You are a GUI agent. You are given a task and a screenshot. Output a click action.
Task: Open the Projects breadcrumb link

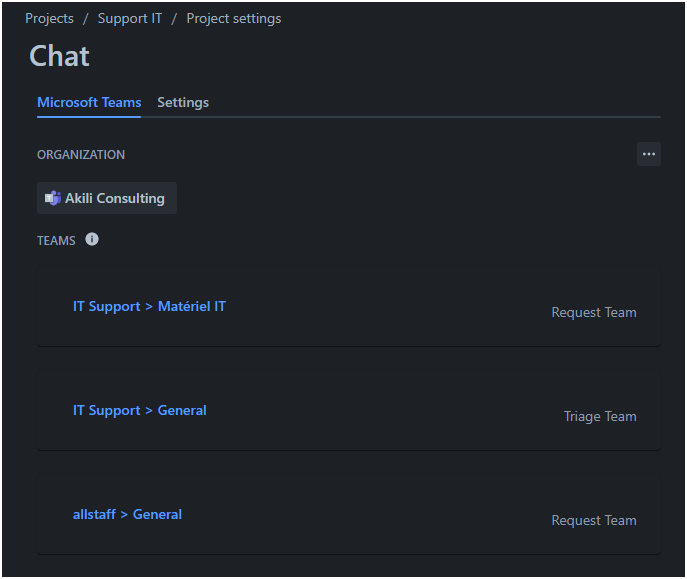49,18
